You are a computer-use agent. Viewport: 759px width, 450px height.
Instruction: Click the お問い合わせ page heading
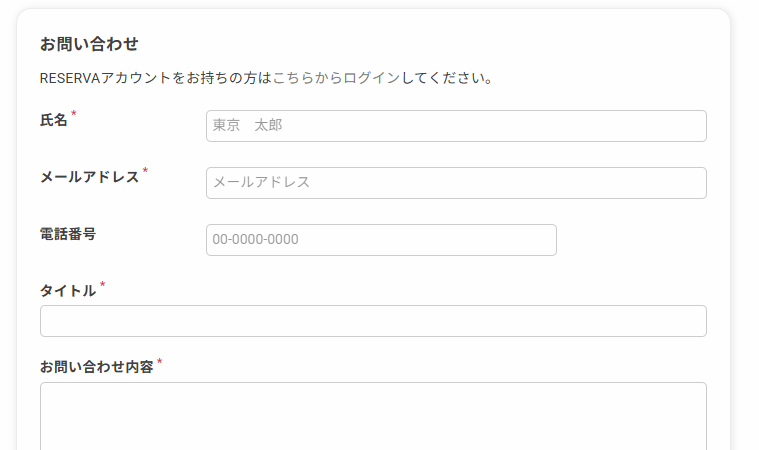(89, 44)
